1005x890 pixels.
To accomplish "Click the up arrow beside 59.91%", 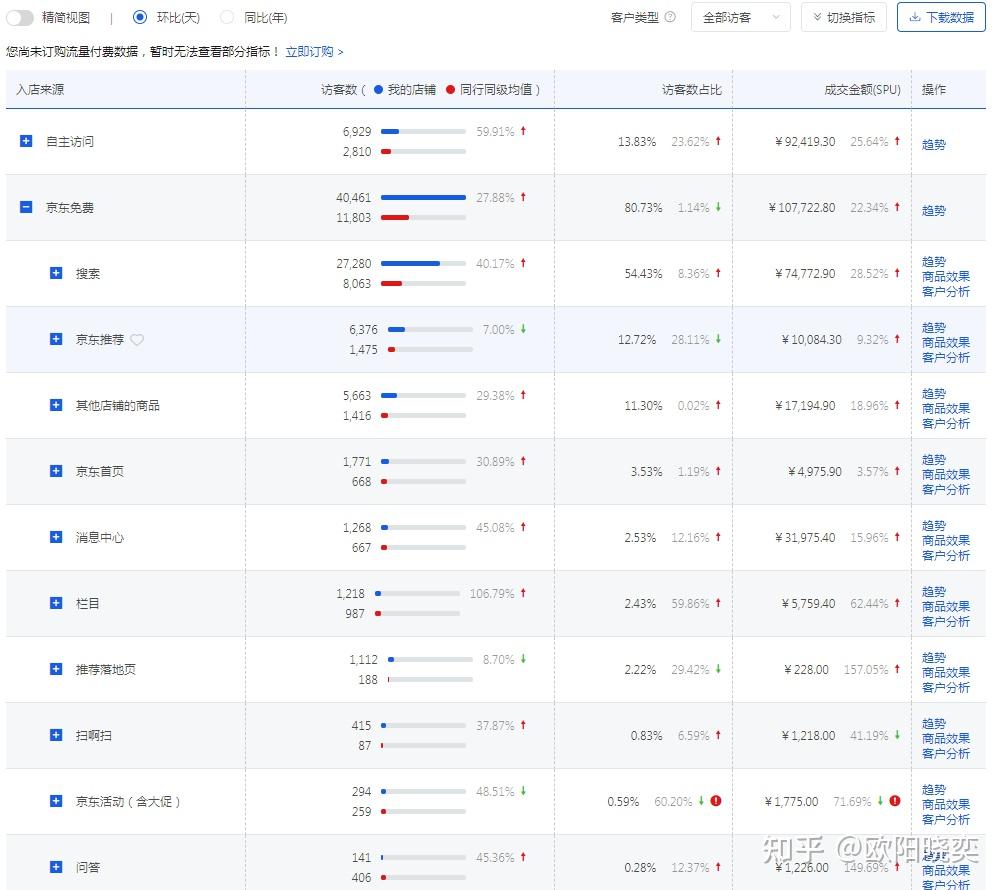I will pos(523,131).
